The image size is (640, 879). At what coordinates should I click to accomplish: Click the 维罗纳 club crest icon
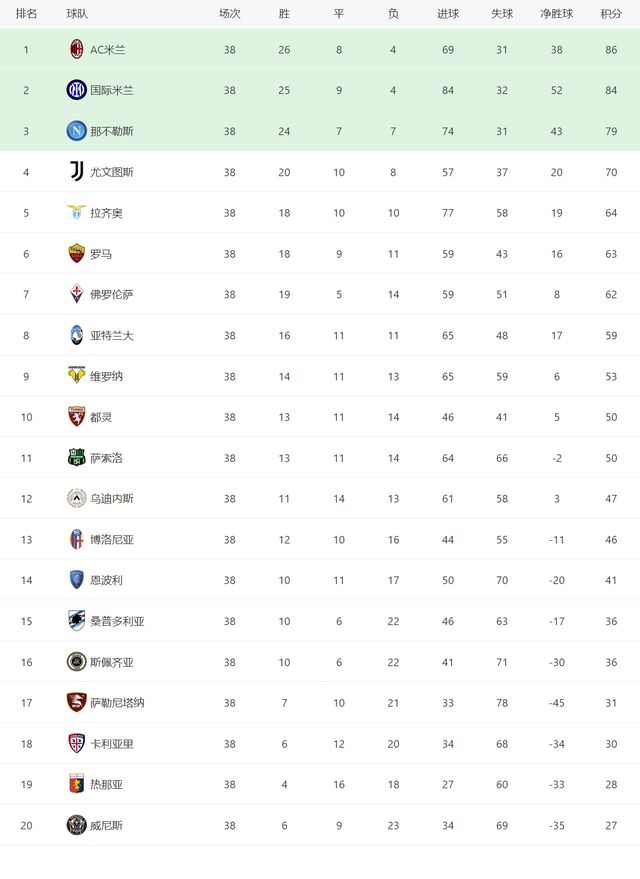[x=77, y=376]
